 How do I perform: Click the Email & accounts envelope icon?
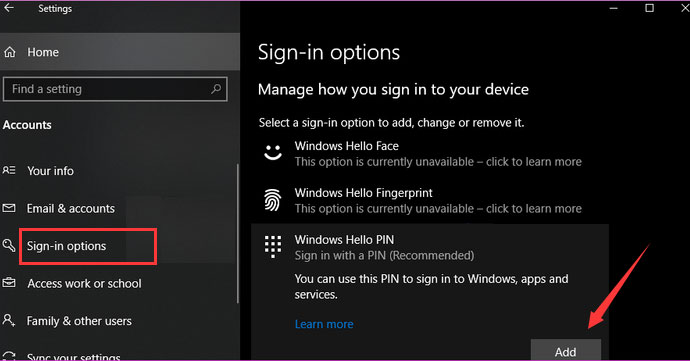[x=9, y=208]
